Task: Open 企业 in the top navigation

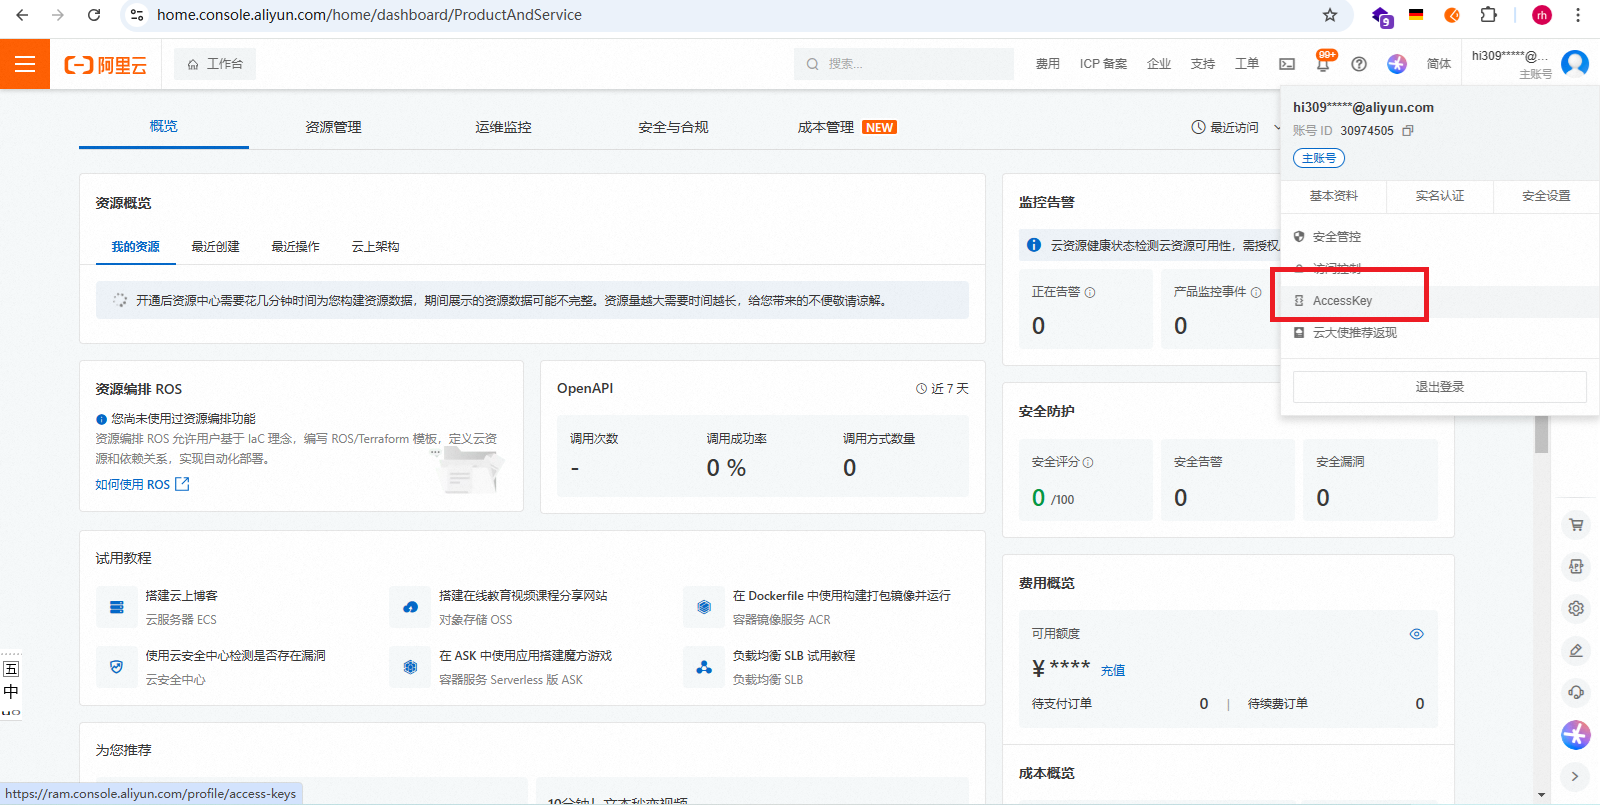Action: pyautogui.click(x=1159, y=64)
